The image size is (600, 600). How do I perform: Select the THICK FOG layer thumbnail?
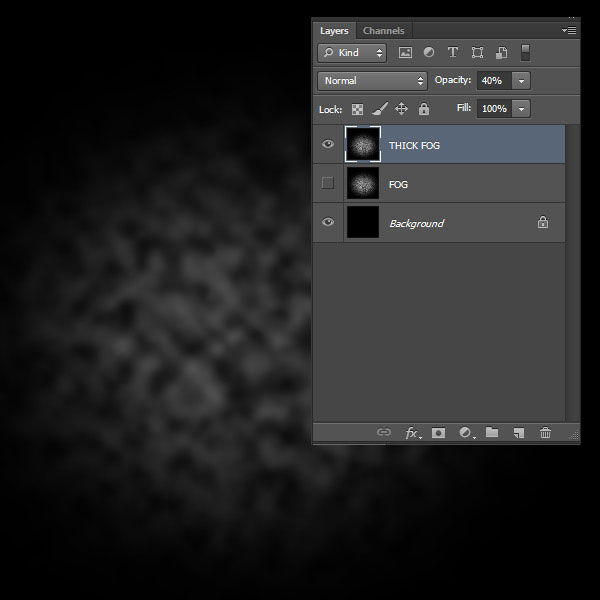[363, 144]
